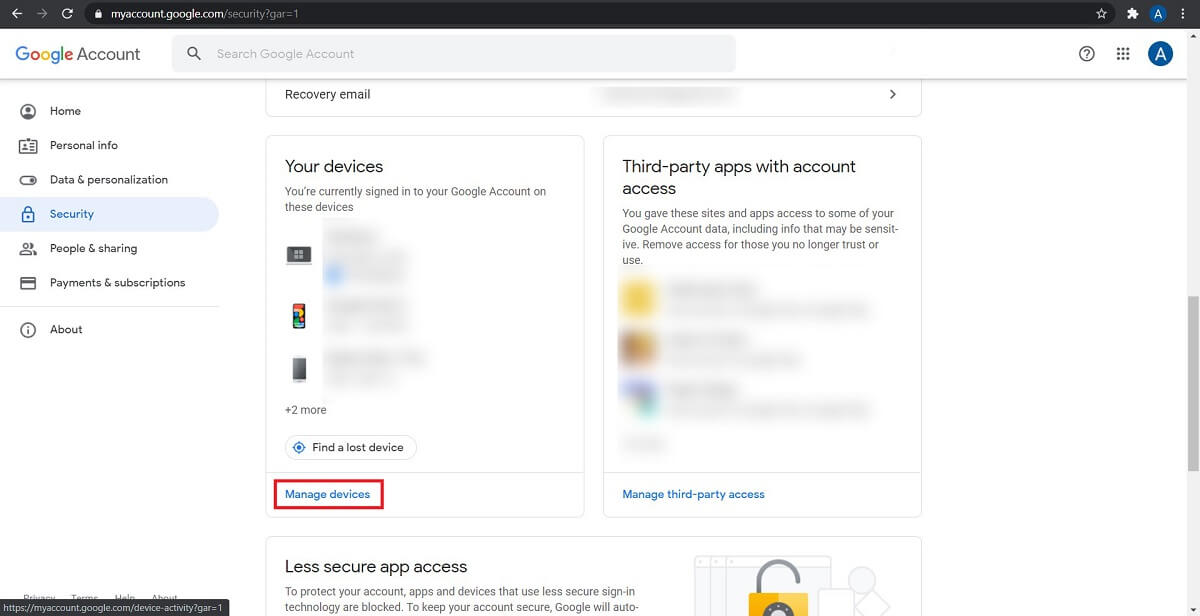The width and height of the screenshot is (1200, 616).
Task: Go back with the browser back arrow
Action: (x=17, y=14)
